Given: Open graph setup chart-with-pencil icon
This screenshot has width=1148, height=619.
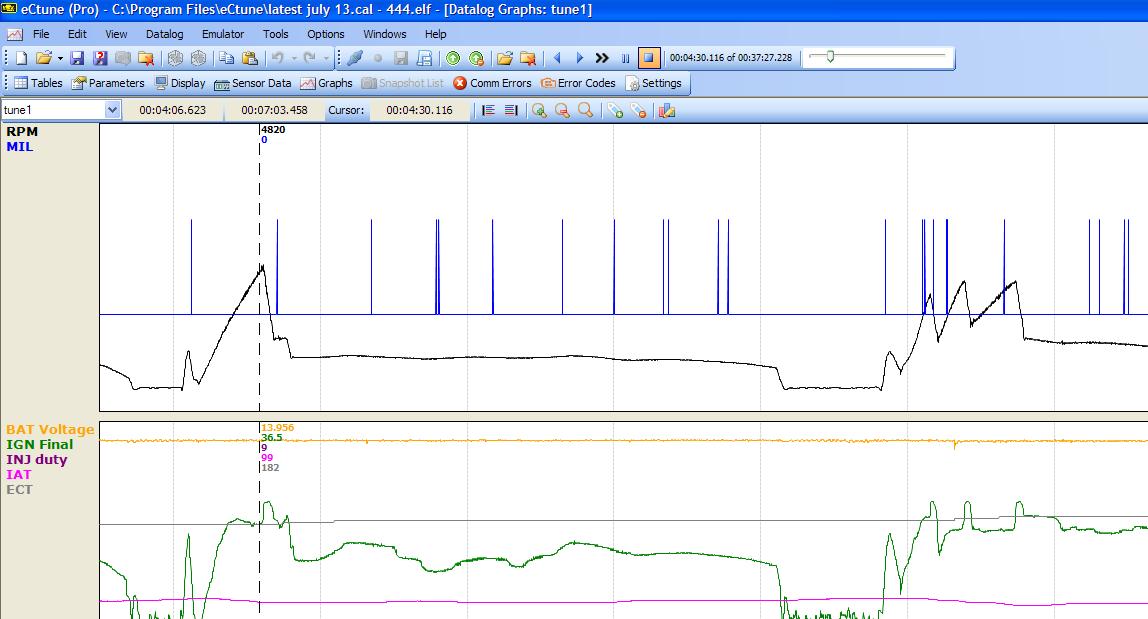Looking at the screenshot, I should coord(666,111).
